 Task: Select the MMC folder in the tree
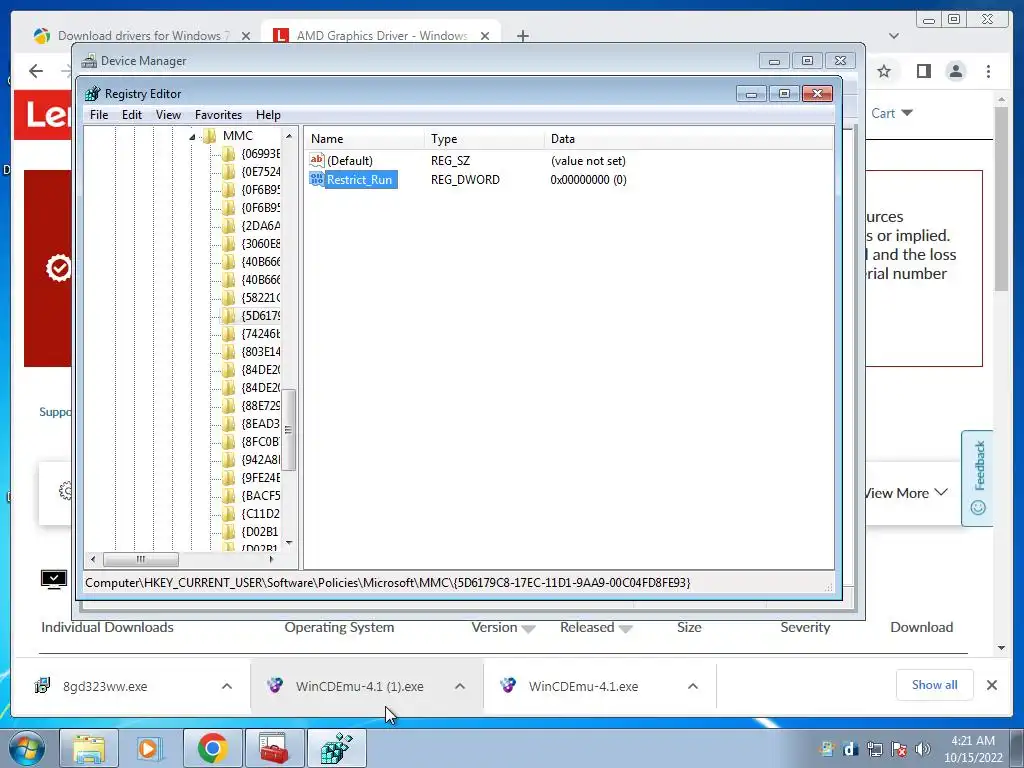[237, 136]
